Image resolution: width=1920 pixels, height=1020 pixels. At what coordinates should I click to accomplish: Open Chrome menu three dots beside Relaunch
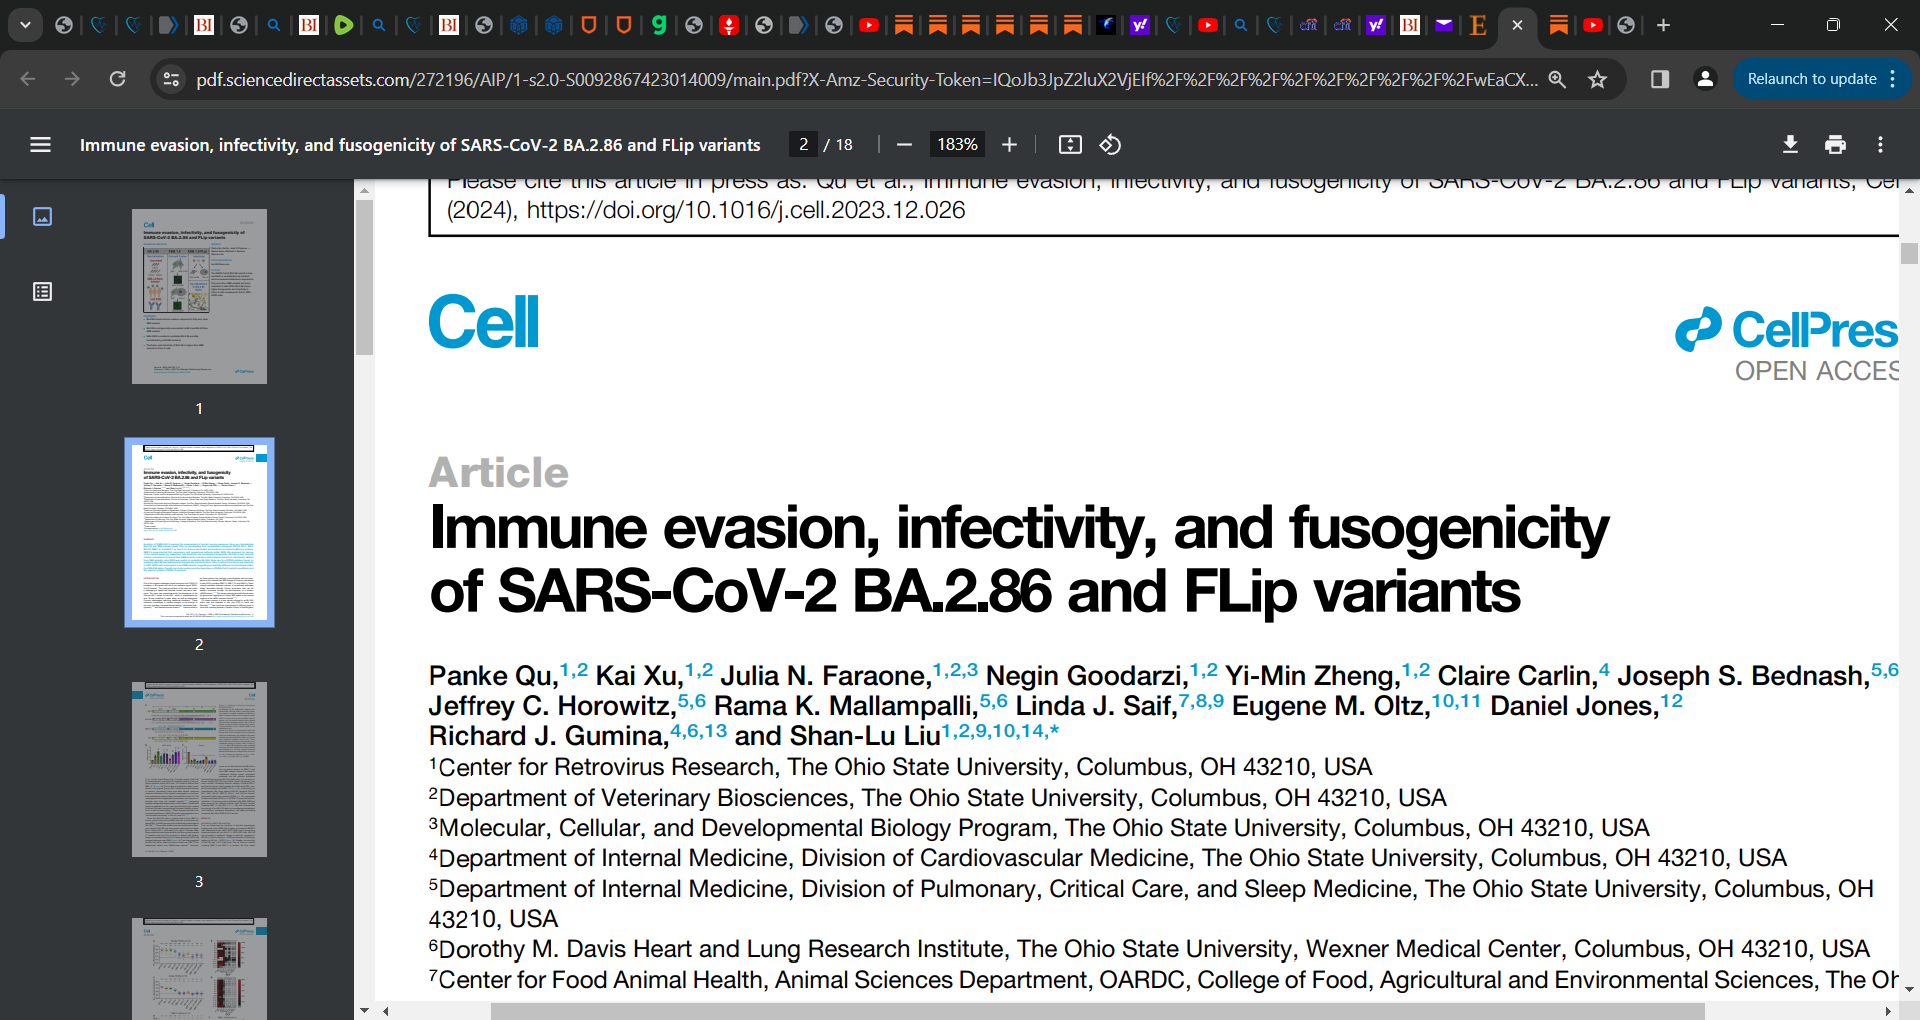[x=1893, y=79]
